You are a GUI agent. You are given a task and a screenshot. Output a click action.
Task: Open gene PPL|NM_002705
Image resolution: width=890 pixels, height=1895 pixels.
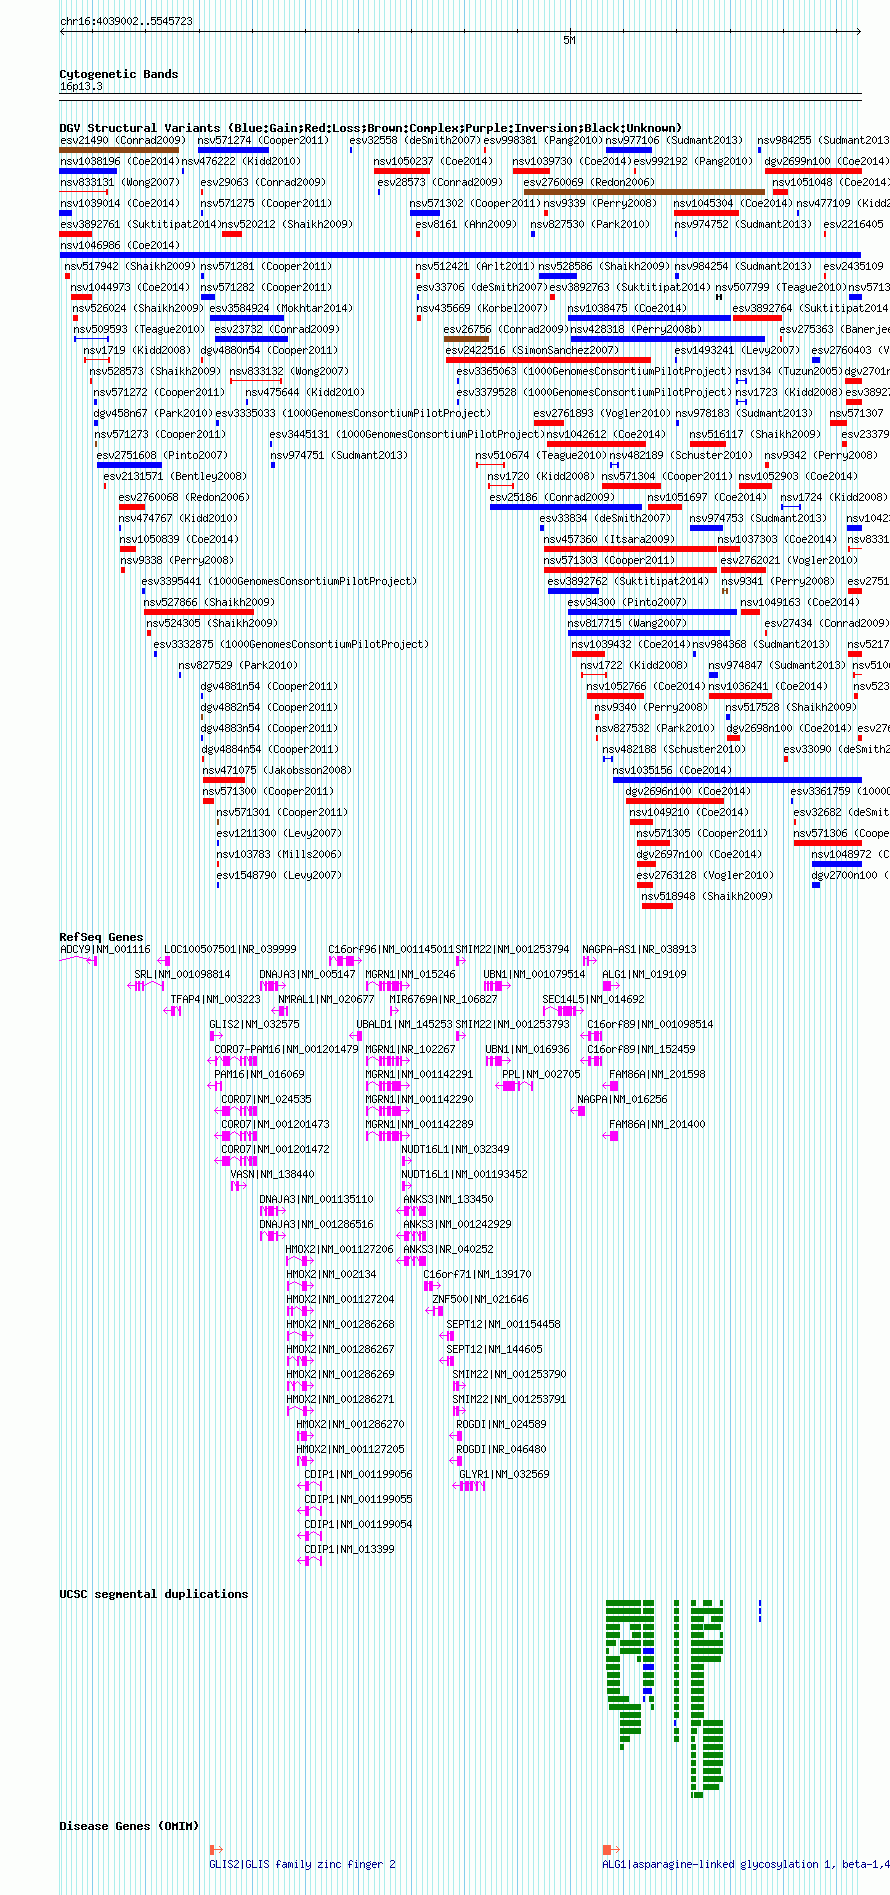coord(541,1074)
